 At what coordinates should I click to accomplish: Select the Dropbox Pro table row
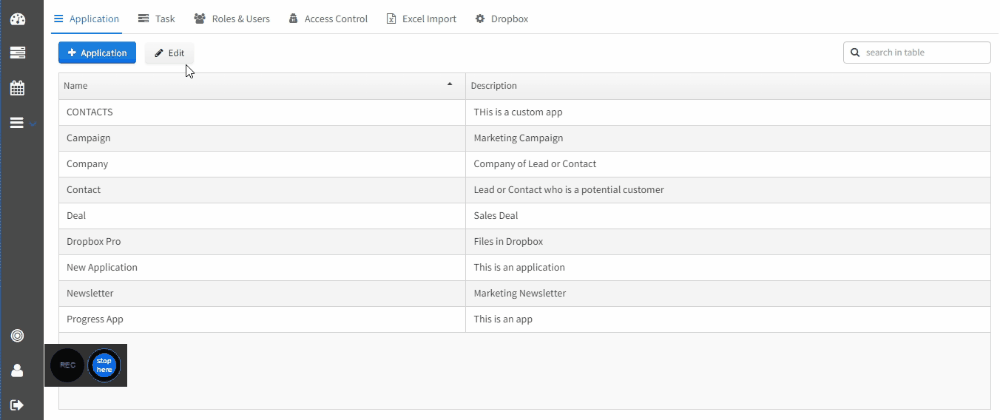tap(524, 242)
